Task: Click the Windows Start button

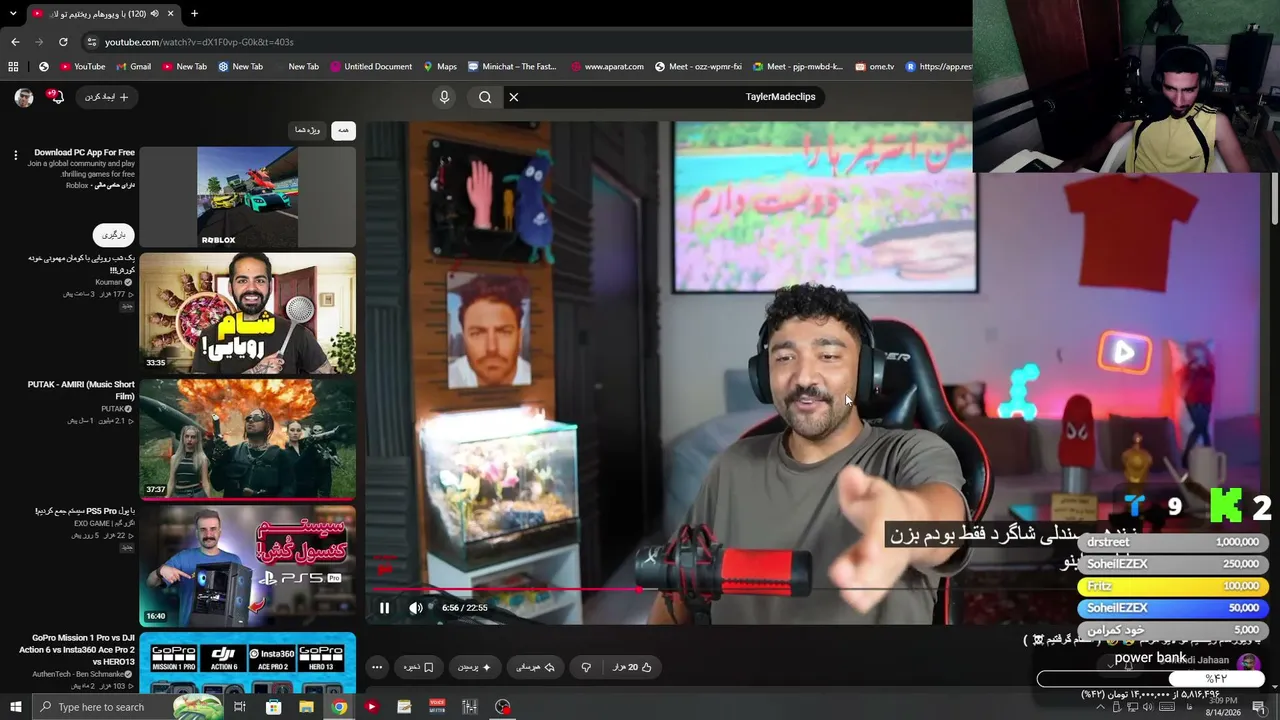Action: (15, 707)
